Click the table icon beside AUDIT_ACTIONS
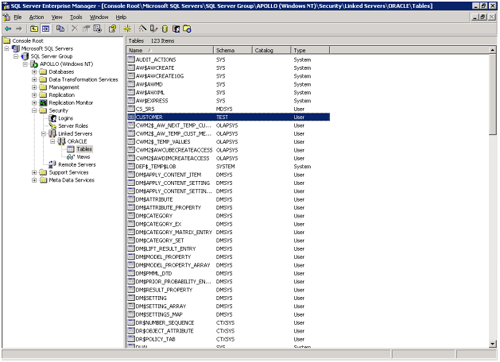 (x=131, y=60)
